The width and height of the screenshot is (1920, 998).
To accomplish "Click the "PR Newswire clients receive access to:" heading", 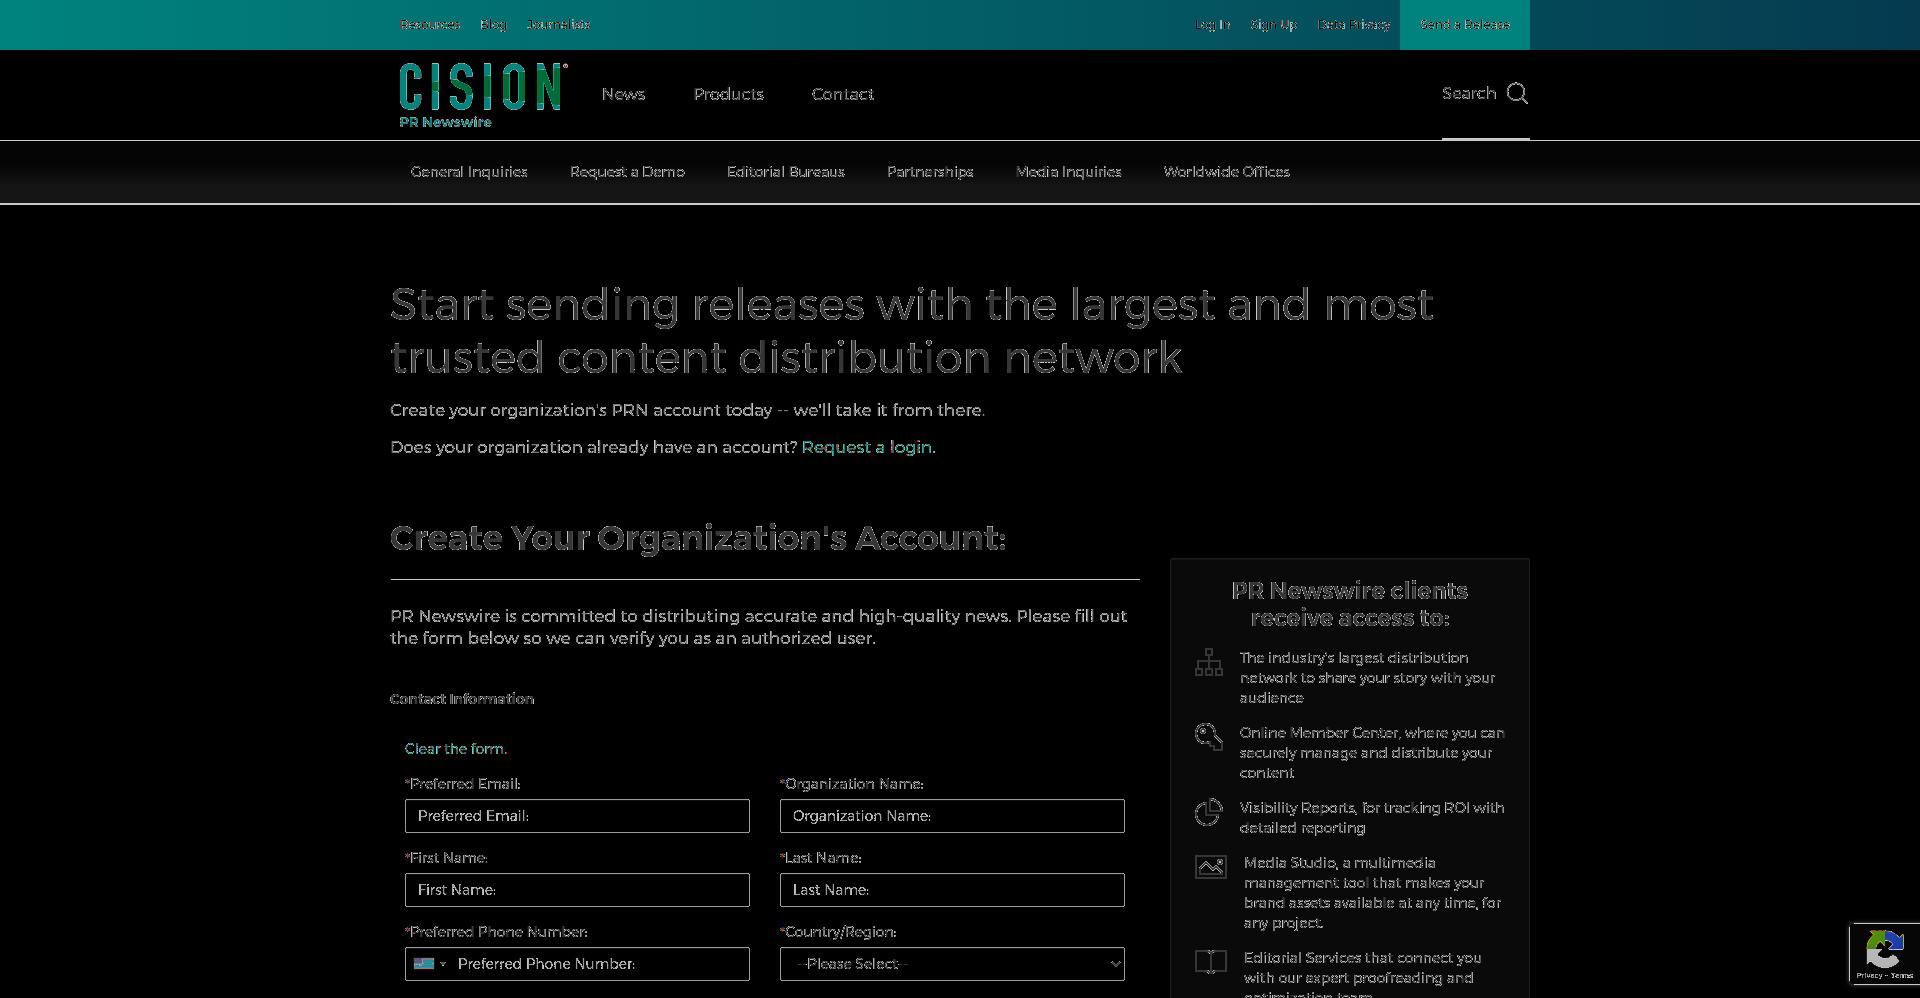I will [1350, 604].
